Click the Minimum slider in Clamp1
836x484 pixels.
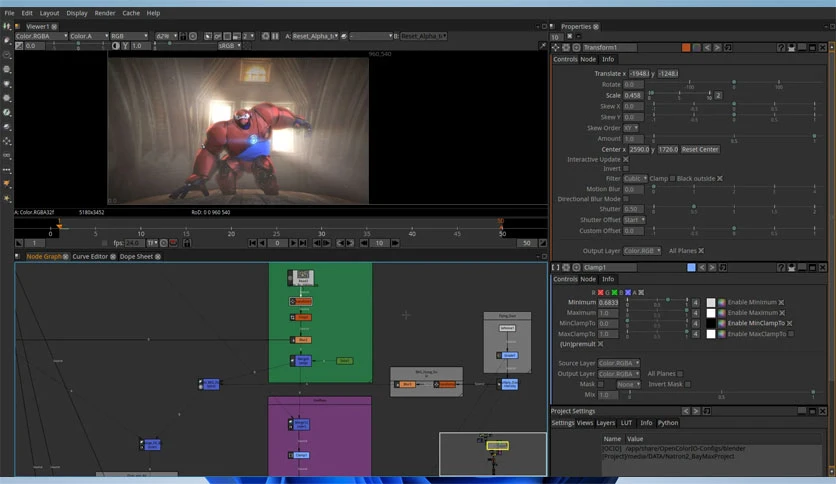pos(656,301)
